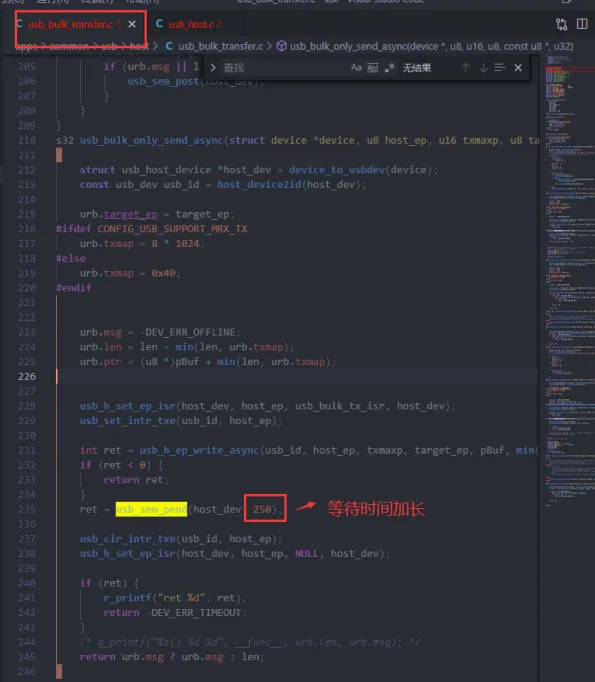Go to the previous match arrow
Image resolution: width=595 pixels, height=682 pixels.
tap(466, 67)
